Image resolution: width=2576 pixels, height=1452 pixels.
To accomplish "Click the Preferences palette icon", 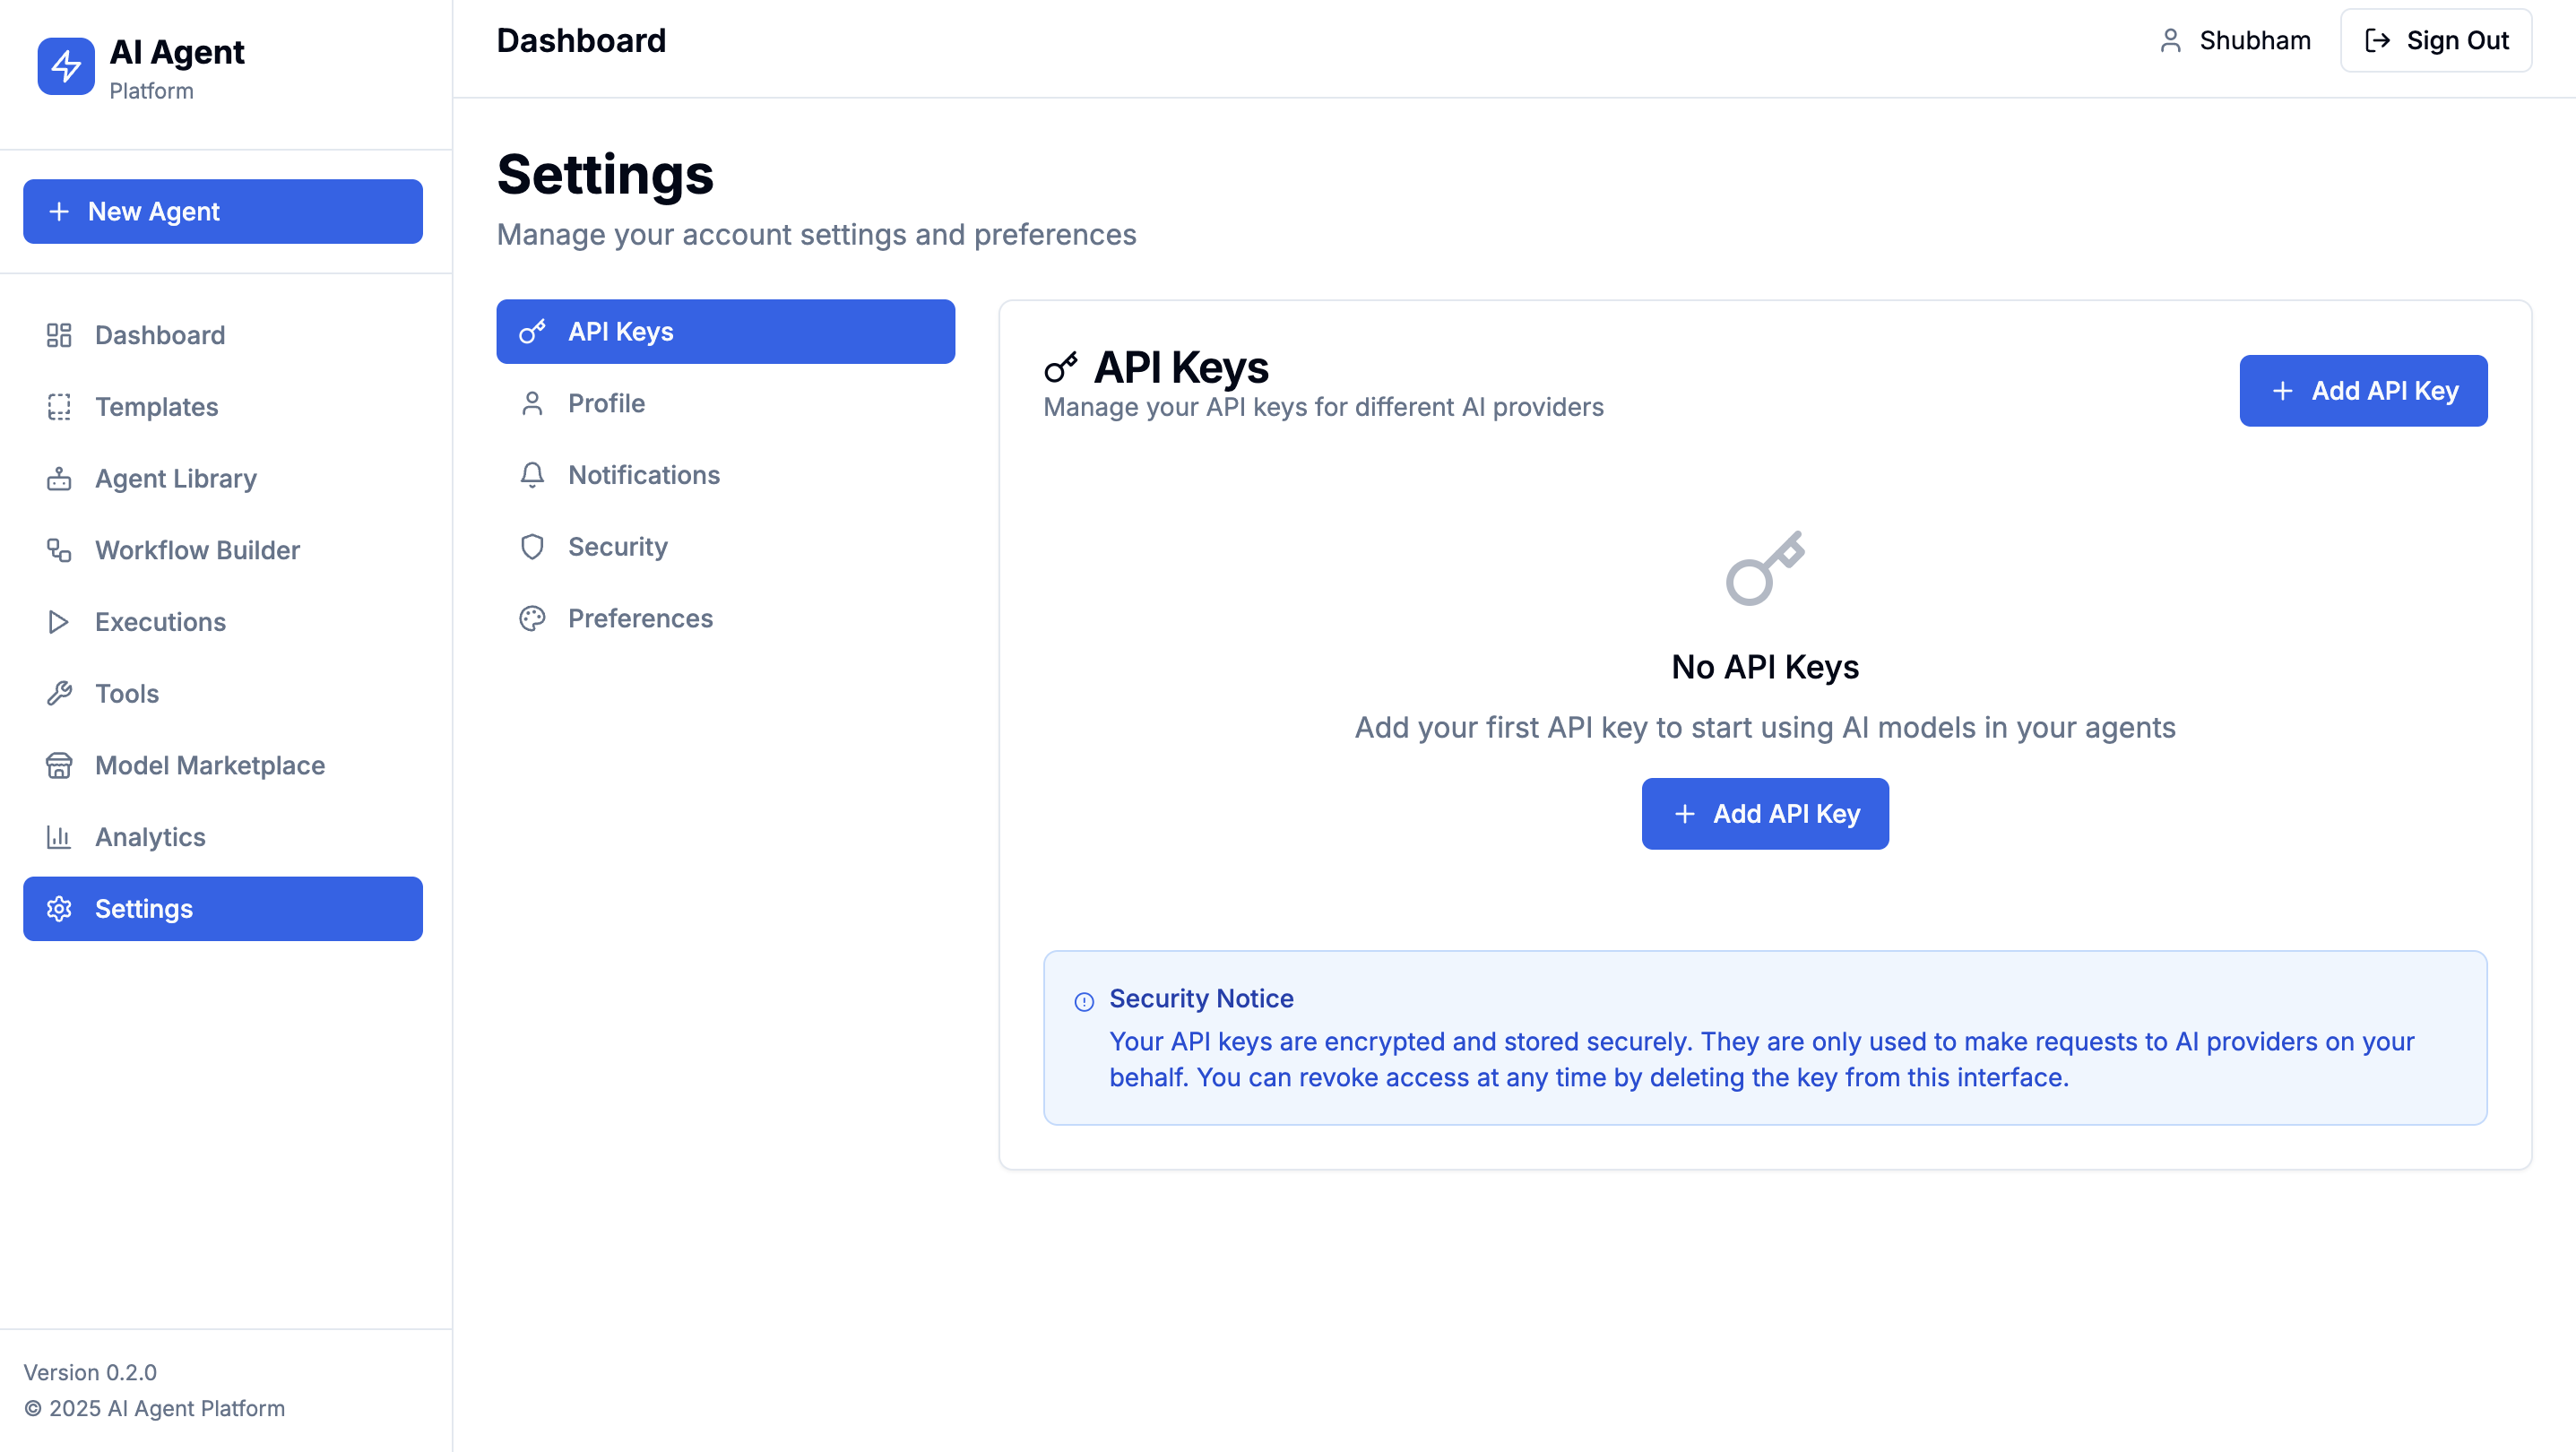I will tap(532, 619).
